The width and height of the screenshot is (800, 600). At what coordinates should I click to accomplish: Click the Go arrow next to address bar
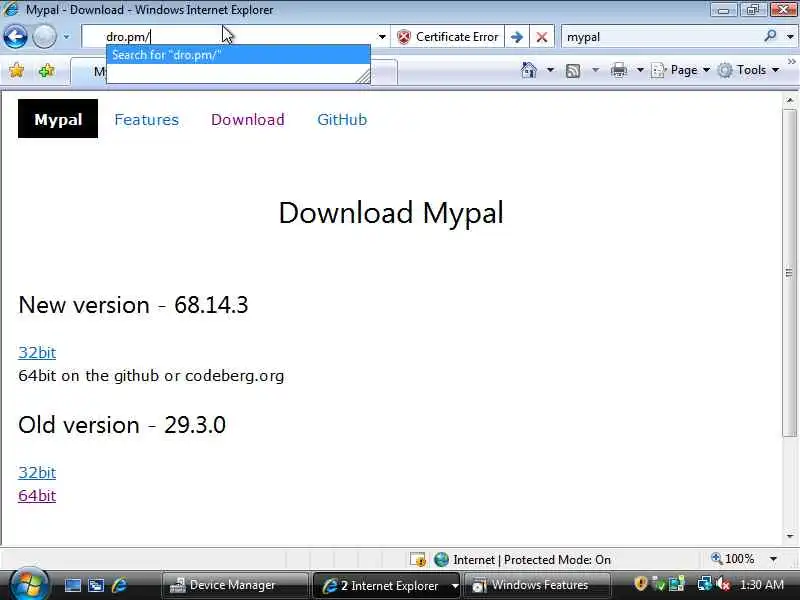(x=517, y=37)
